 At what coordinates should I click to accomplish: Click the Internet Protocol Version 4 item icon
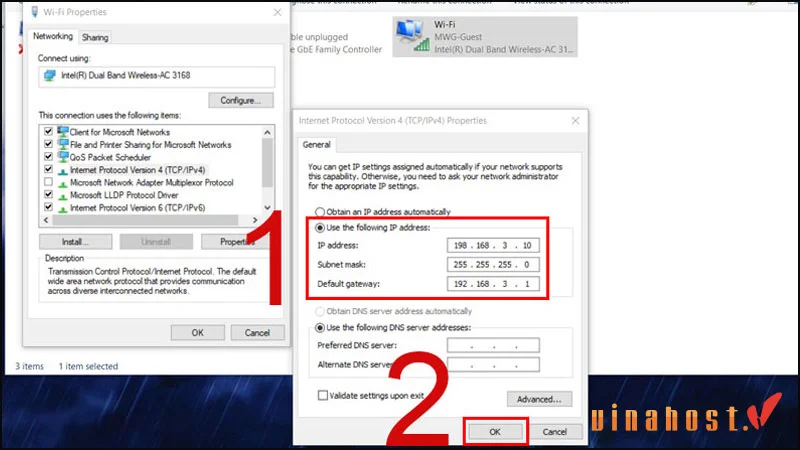coord(63,170)
